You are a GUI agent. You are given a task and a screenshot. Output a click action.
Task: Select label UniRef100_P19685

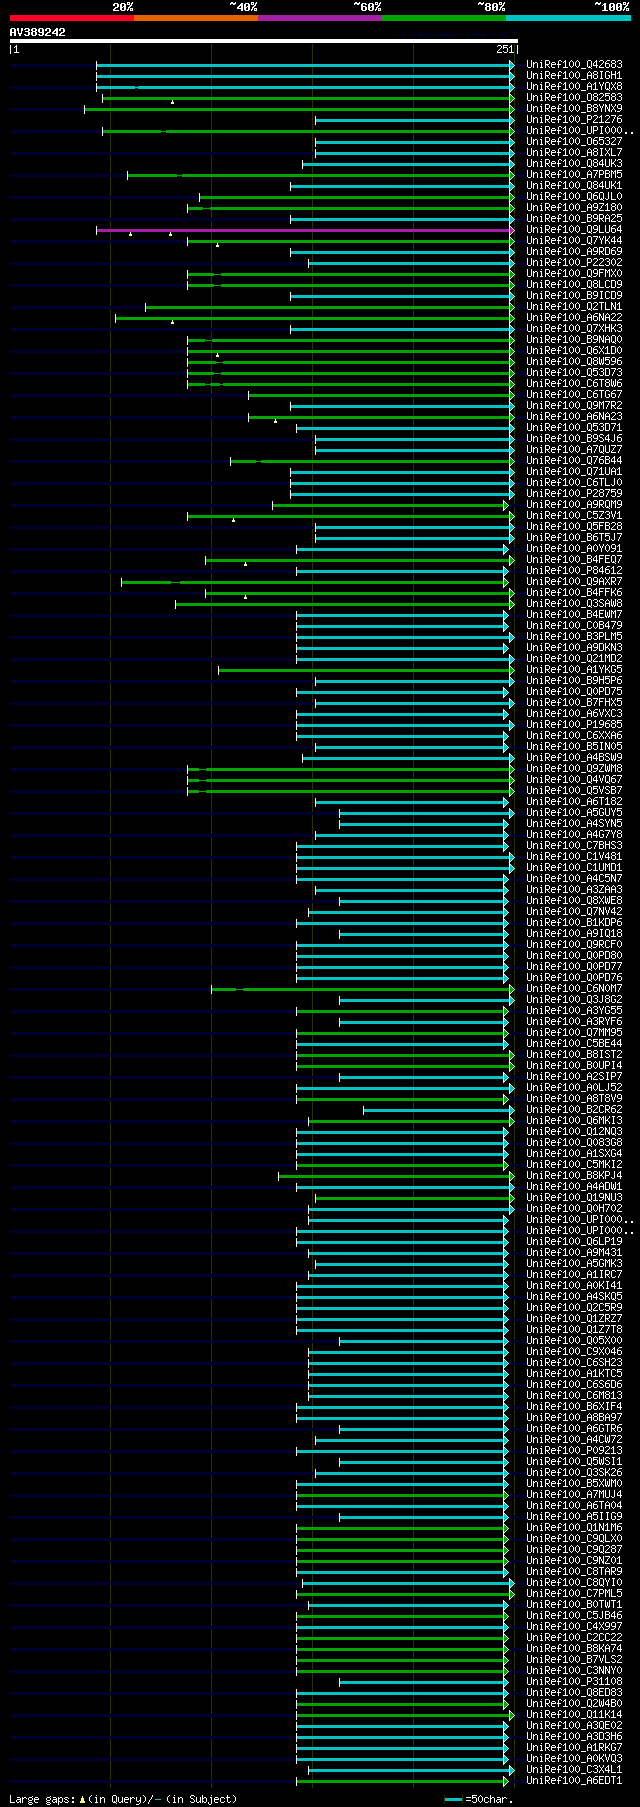(x=574, y=725)
